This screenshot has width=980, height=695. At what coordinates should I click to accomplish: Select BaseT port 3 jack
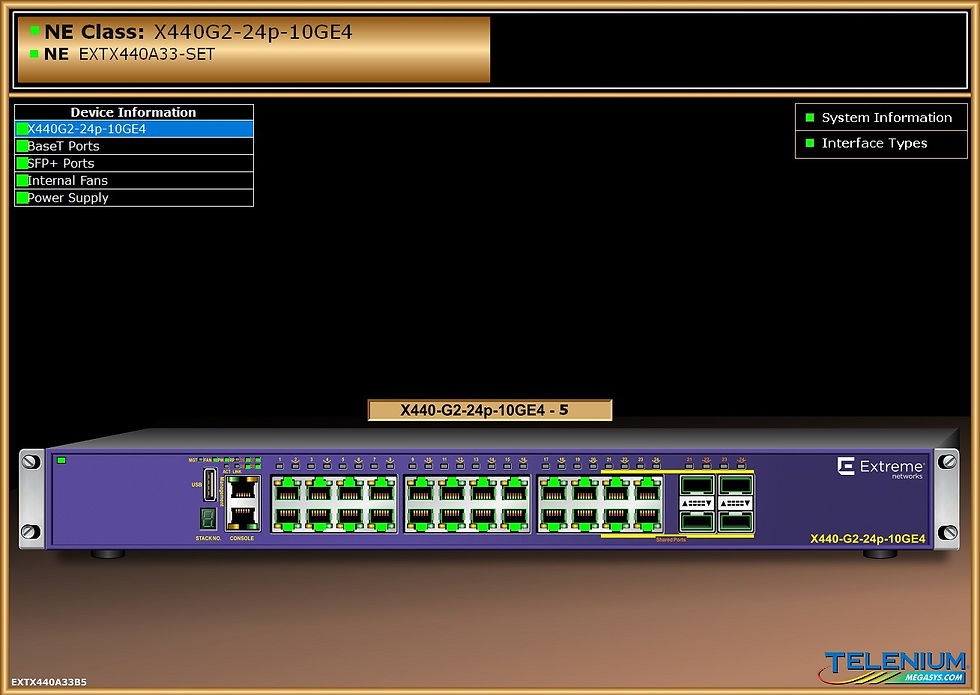coord(318,490)
